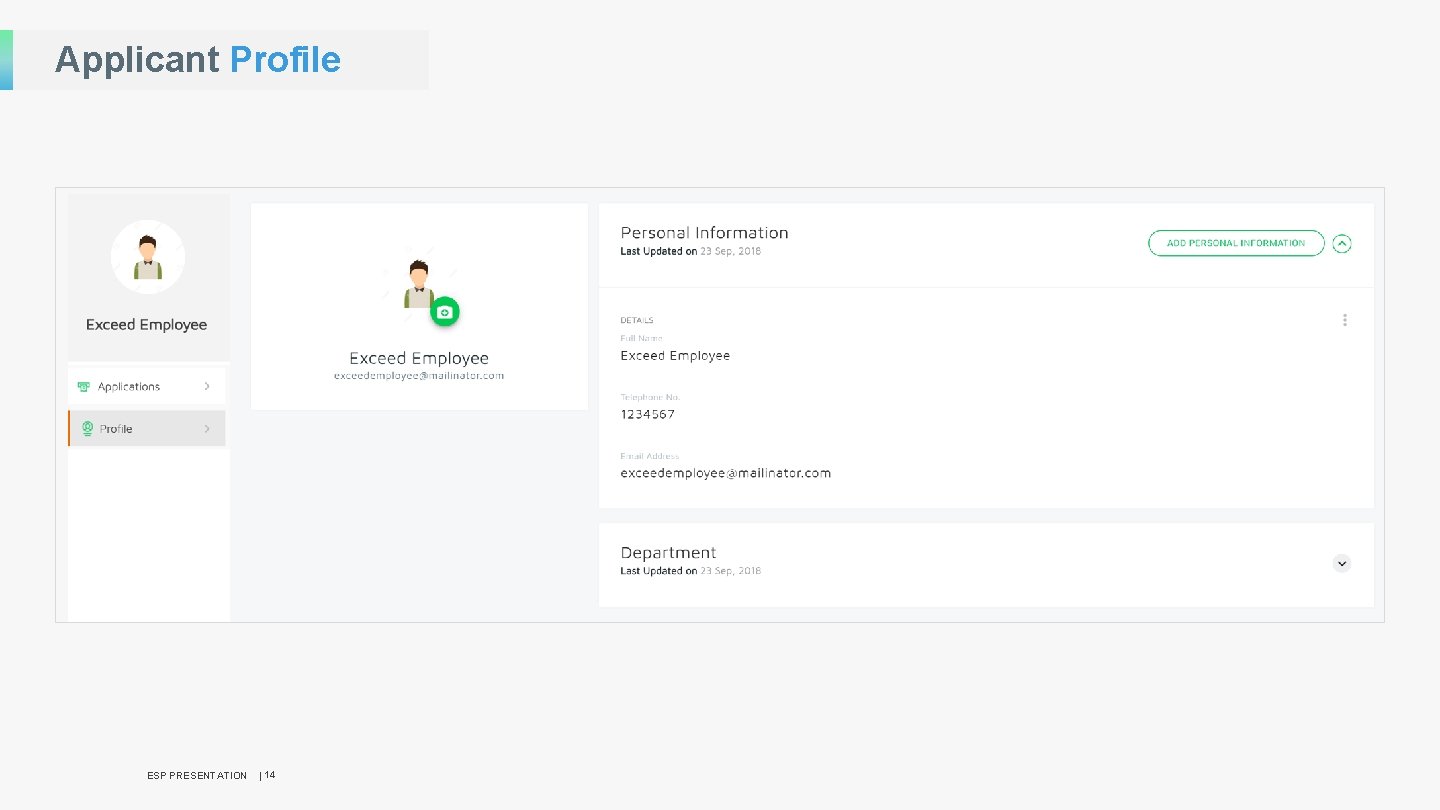This screenshot has height=810, width=1440.
Task: Click the telephone number 1234567
Action: coord(647,414)
